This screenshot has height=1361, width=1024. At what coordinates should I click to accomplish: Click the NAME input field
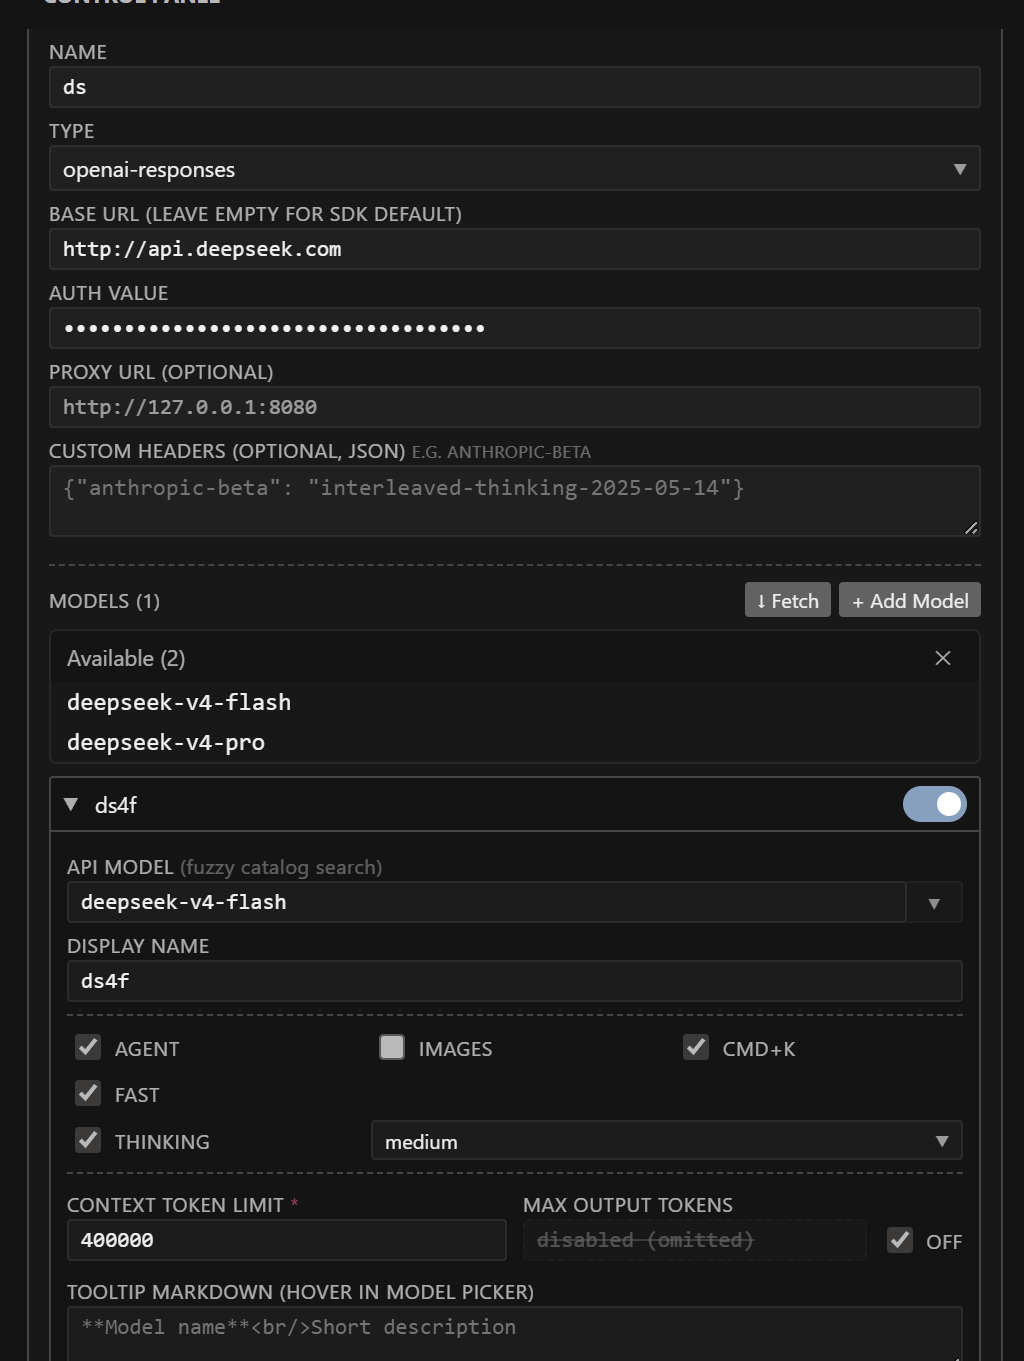(x=514, y=87)
